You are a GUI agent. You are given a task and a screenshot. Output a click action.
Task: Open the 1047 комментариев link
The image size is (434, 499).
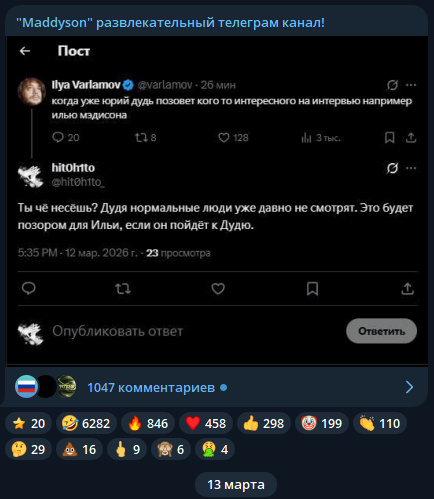pos(151,388)
